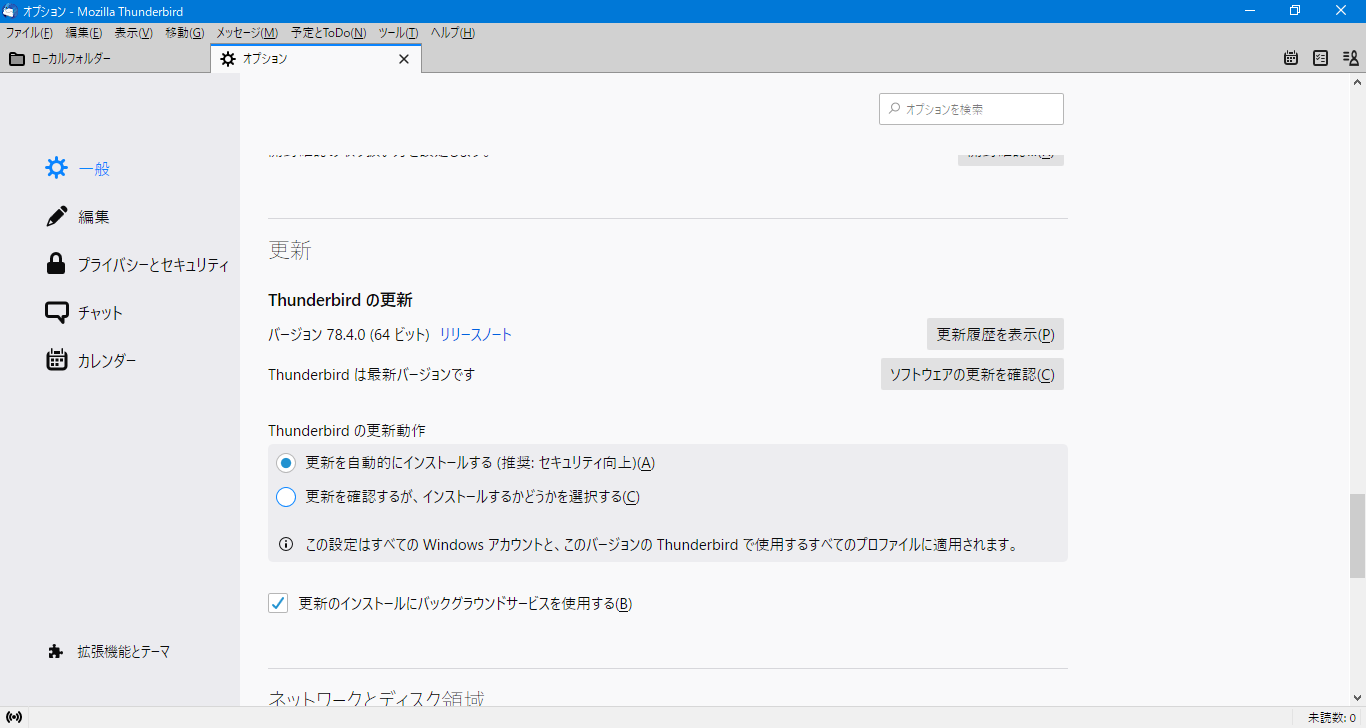
Task: Open the calendar tab icon in toolbar
Action: [x=1291, y=58]
